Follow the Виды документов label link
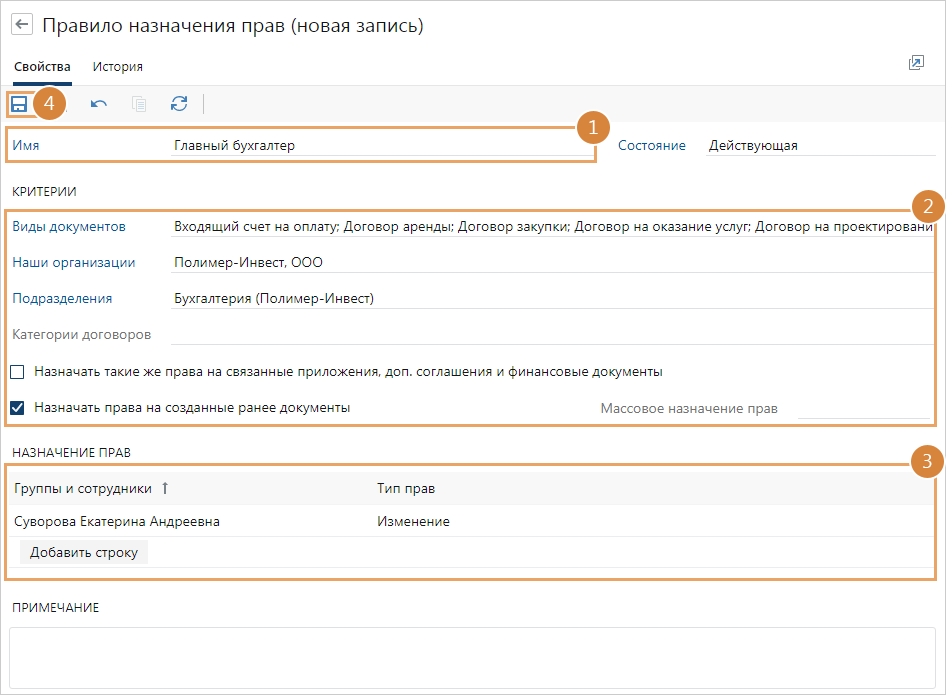The image size is (946, 695). click(69, 227)
